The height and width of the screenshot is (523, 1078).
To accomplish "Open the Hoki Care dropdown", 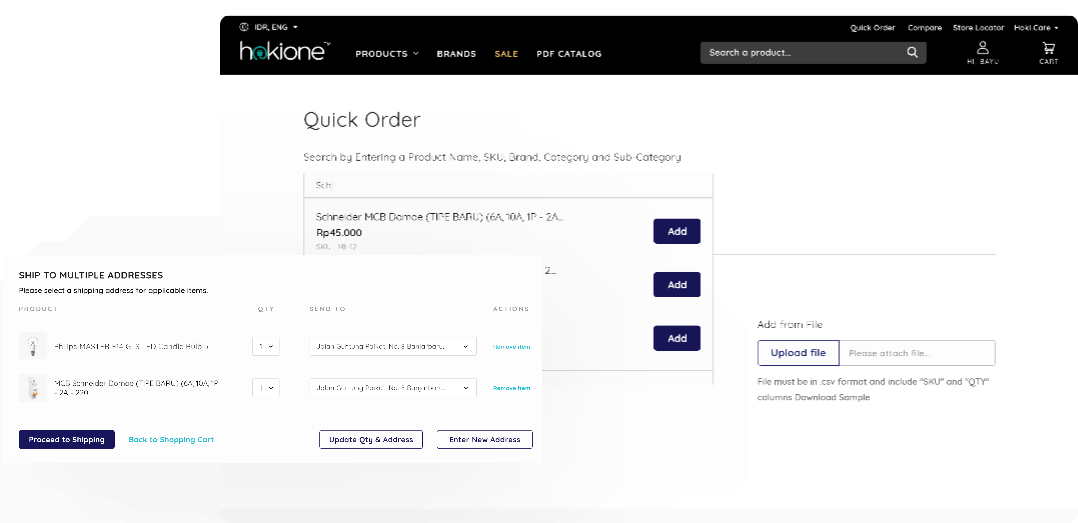I will 1035,28.
